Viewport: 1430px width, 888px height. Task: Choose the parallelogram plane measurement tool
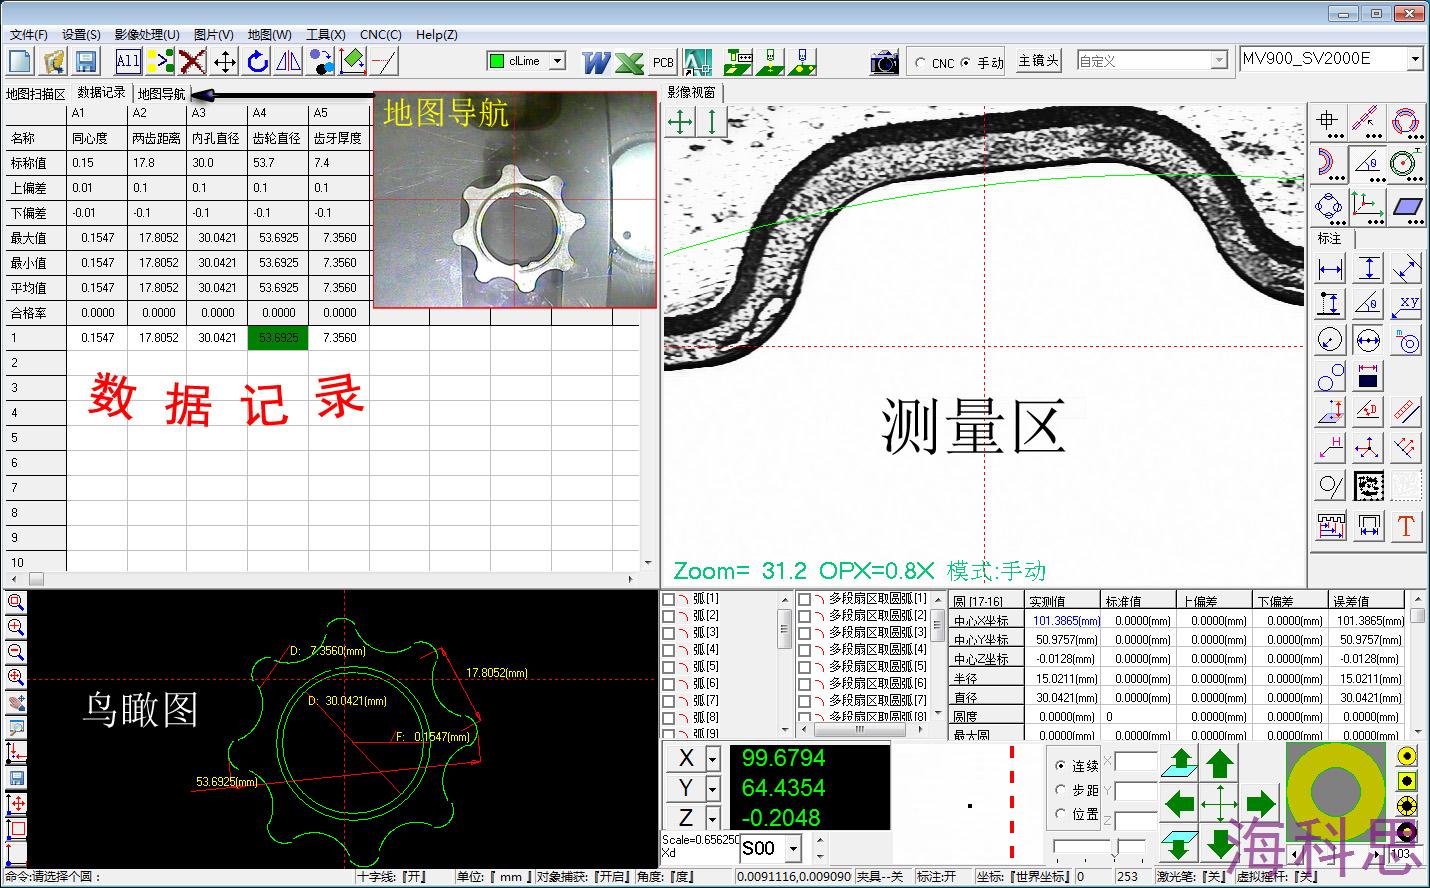[x=1407, y=206]
